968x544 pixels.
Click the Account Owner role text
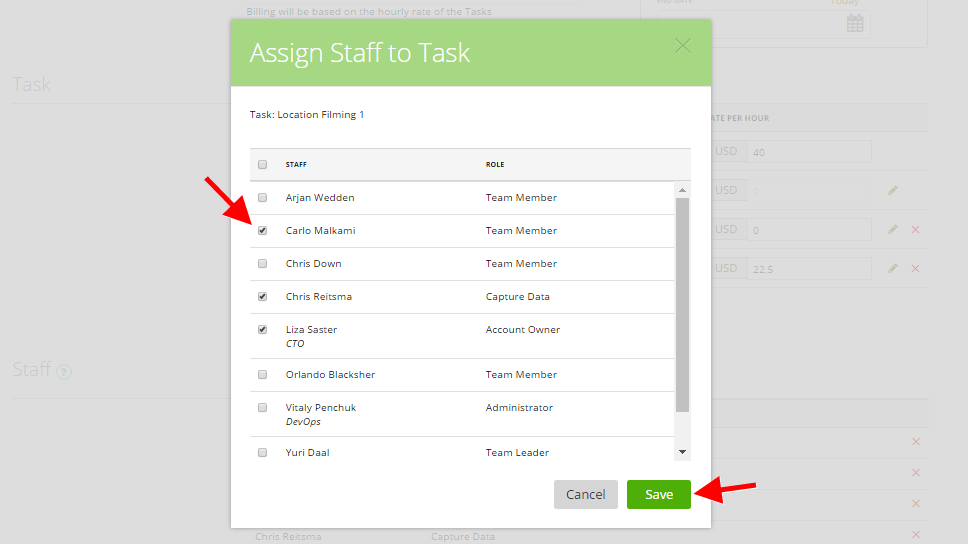point(522,330)
